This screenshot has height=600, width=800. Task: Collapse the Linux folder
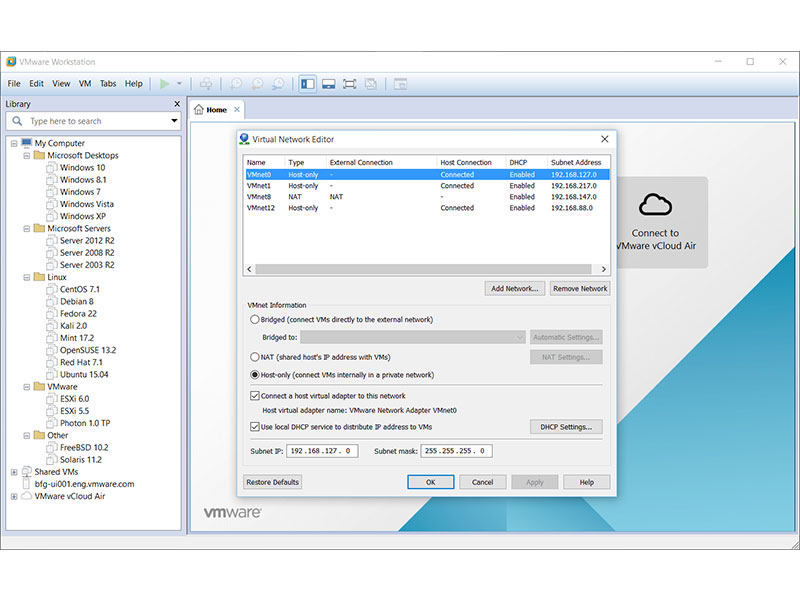pos(27,277)
